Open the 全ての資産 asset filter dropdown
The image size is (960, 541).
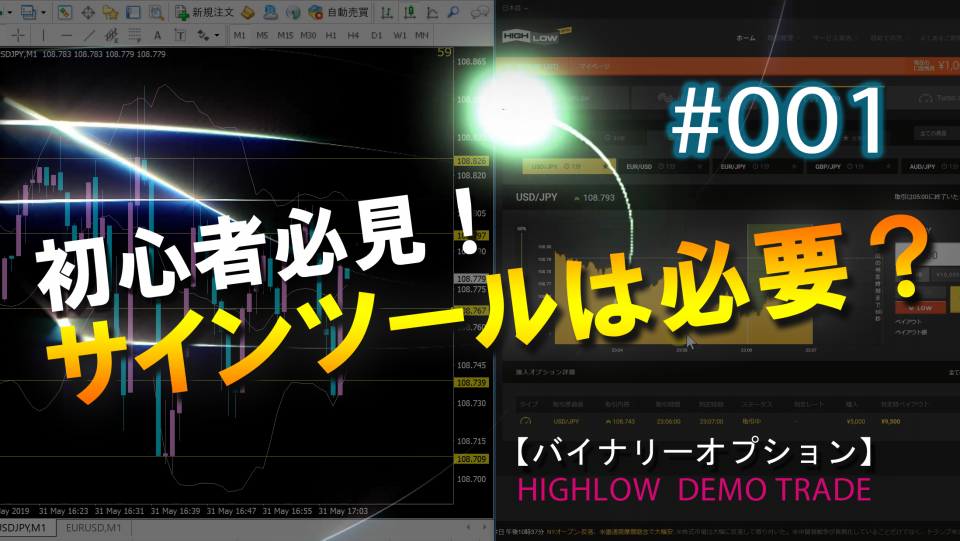coord(935,133)
